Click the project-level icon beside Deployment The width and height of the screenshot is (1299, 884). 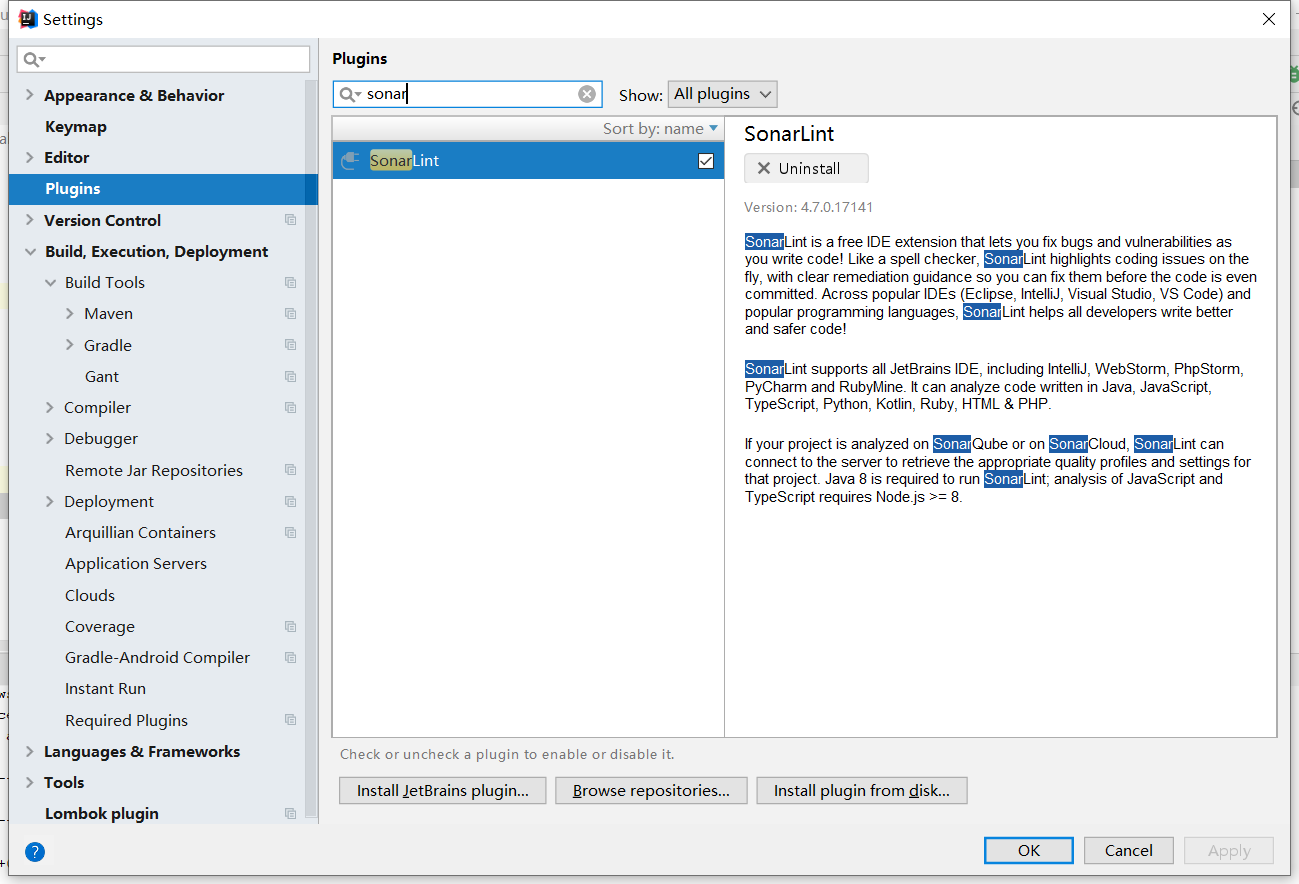click(291, 501)
